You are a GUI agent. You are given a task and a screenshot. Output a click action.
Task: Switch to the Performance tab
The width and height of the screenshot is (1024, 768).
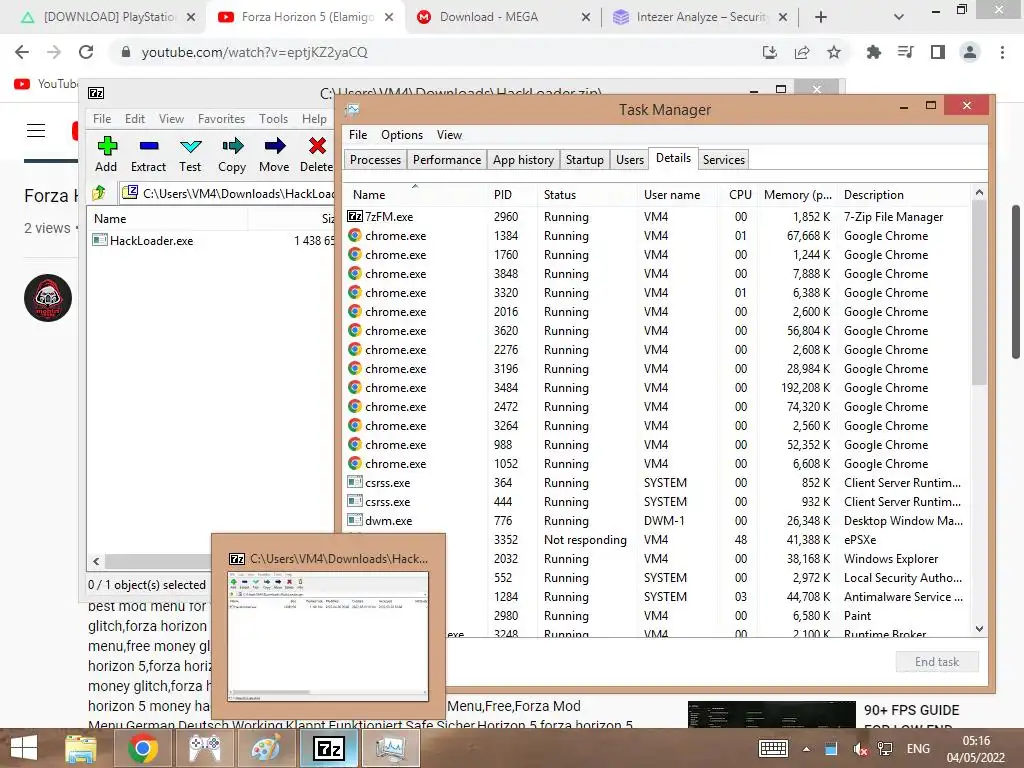(x=447, y=160)
